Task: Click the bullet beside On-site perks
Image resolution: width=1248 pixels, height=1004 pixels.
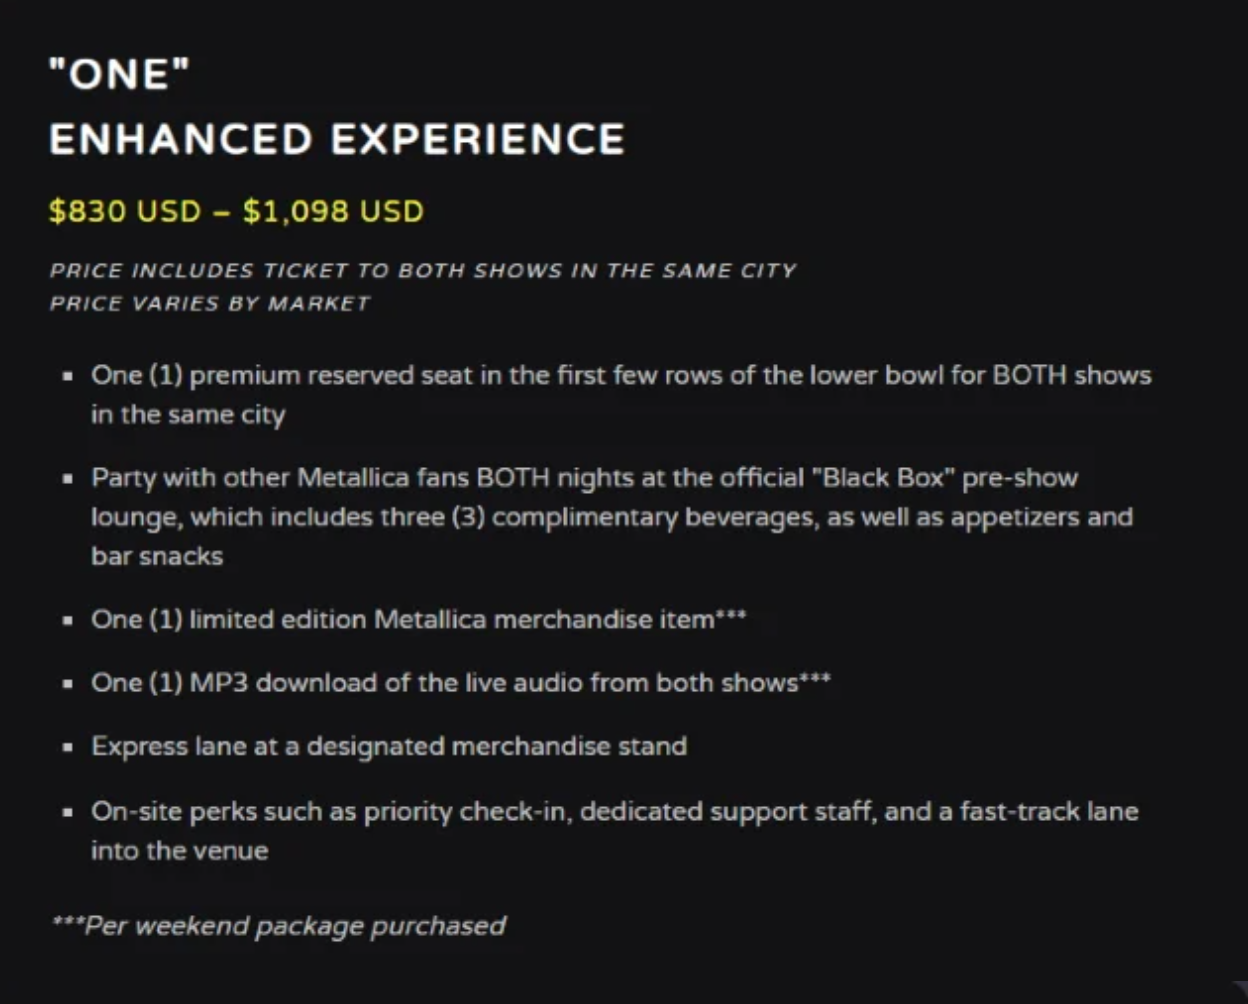Action: pyautogui.click(x=67, y=811)
